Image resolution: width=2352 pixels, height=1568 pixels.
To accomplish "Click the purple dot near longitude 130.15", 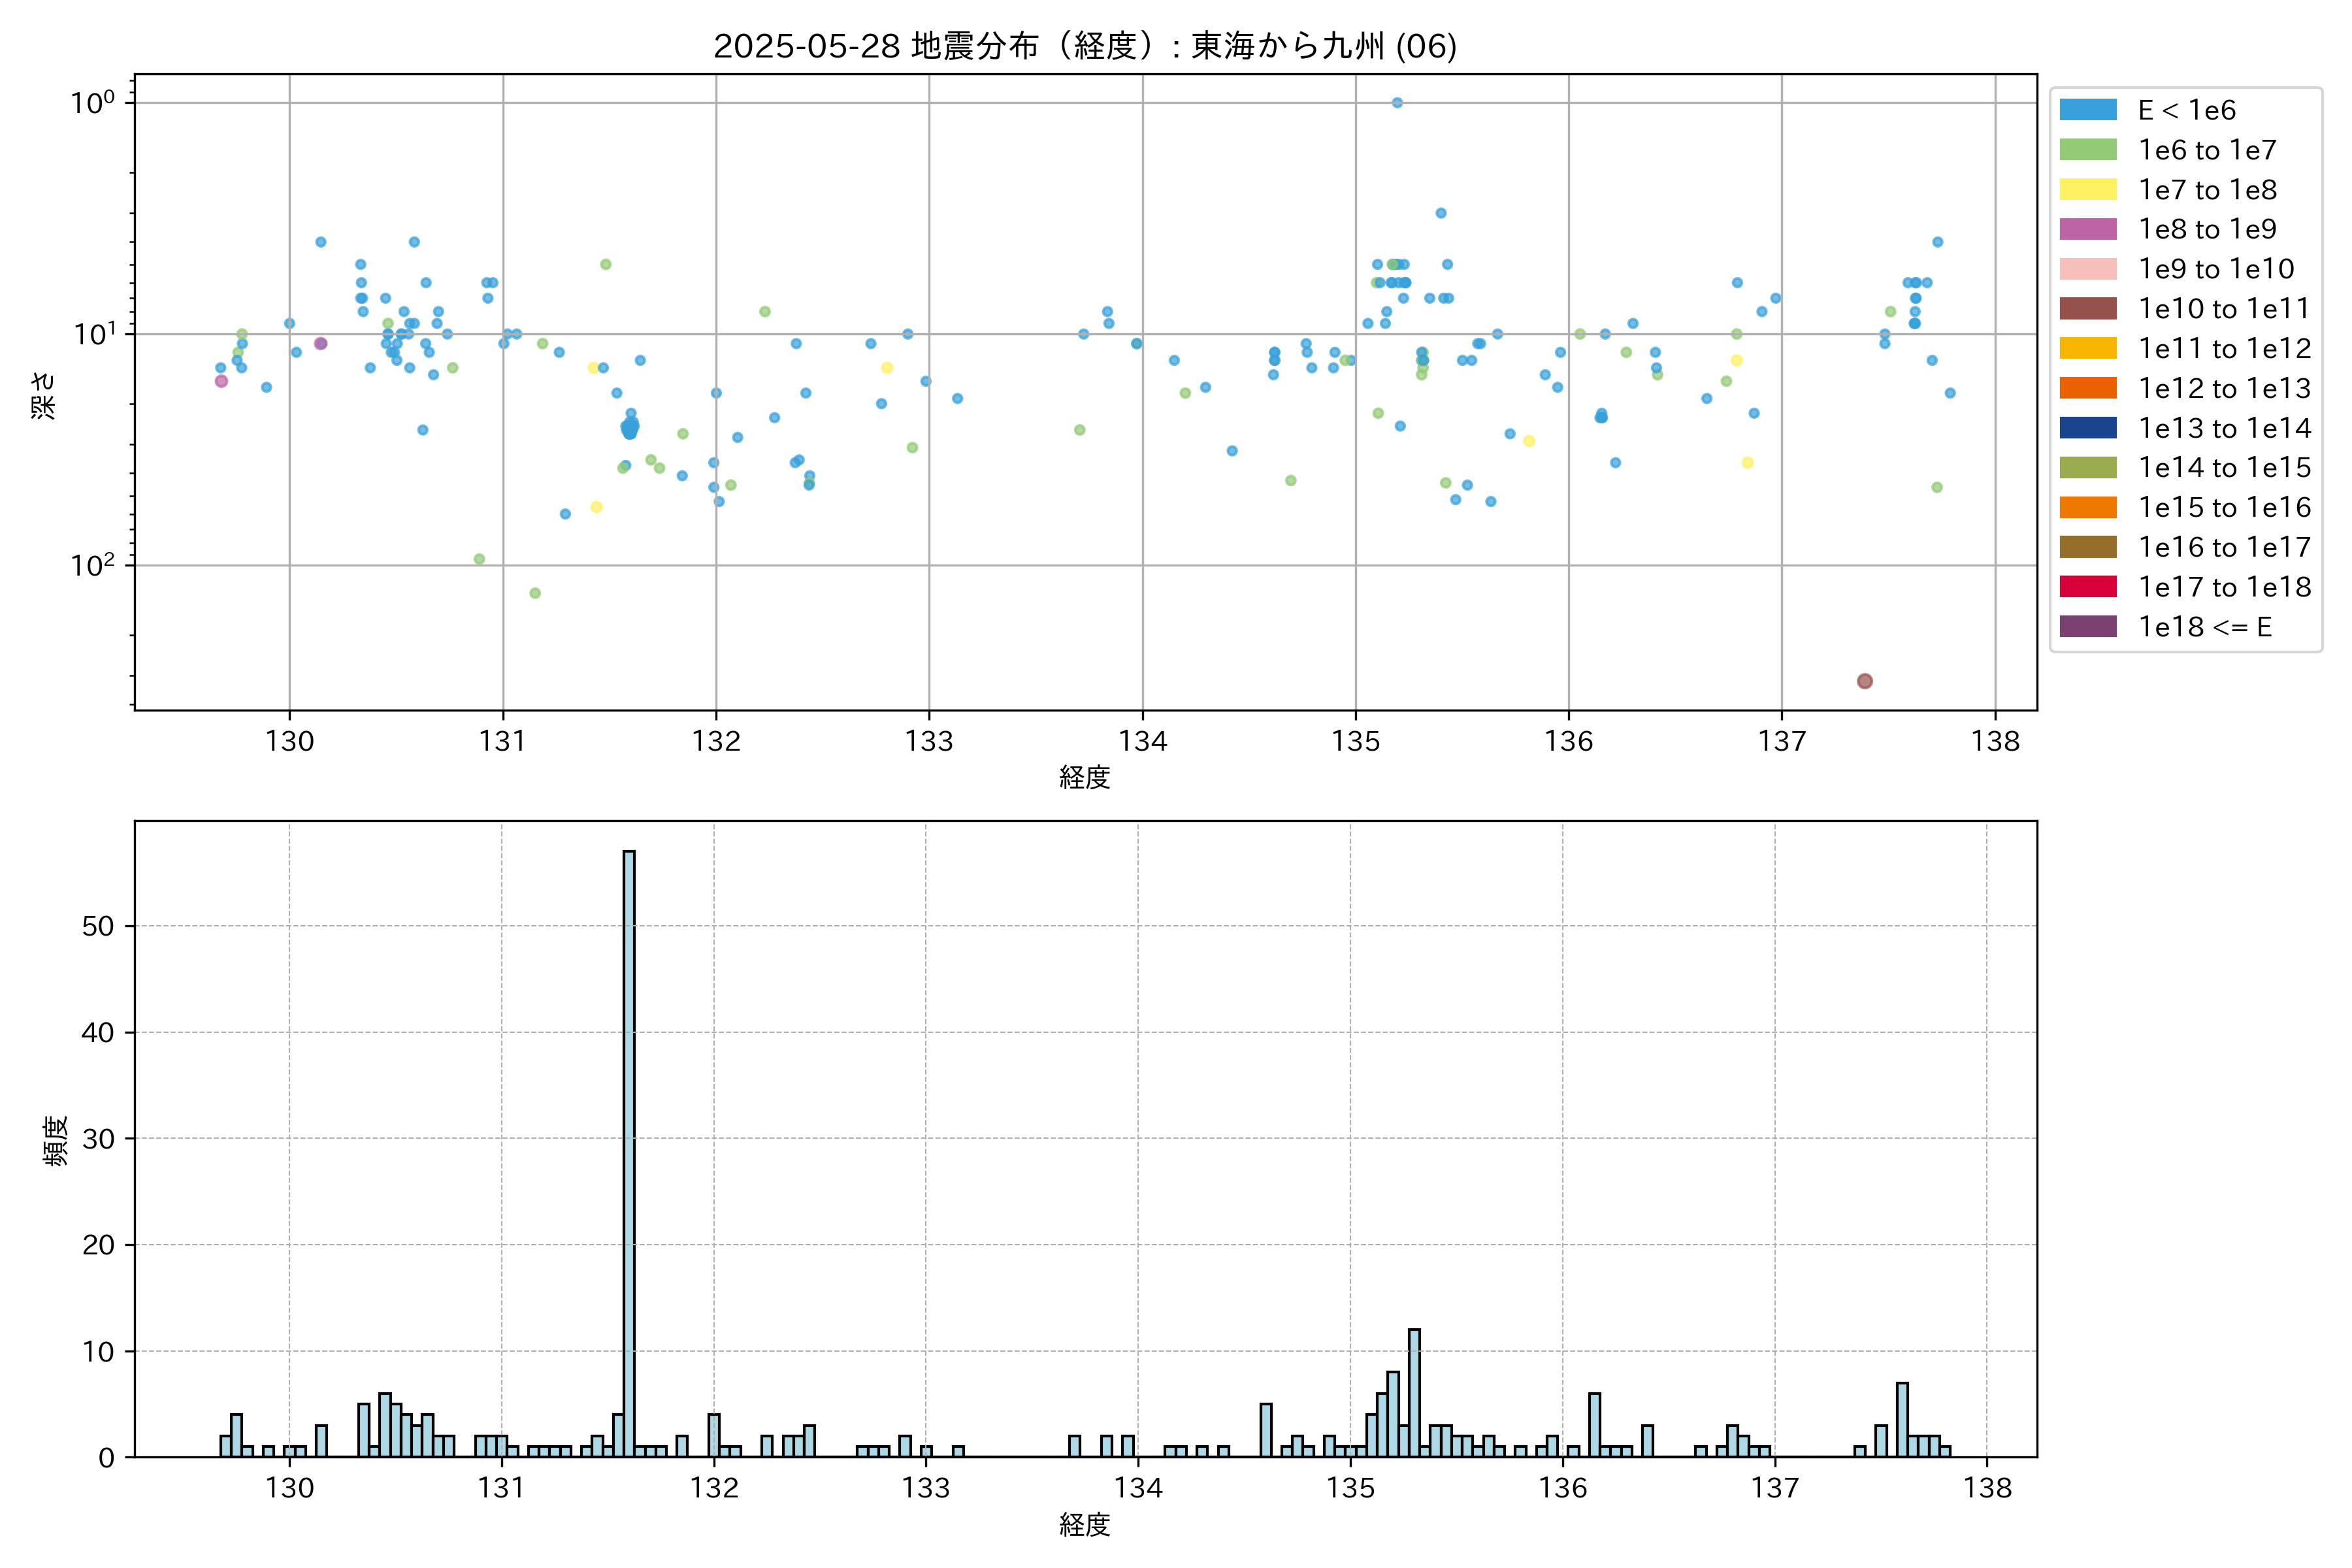I will point(320,344).
